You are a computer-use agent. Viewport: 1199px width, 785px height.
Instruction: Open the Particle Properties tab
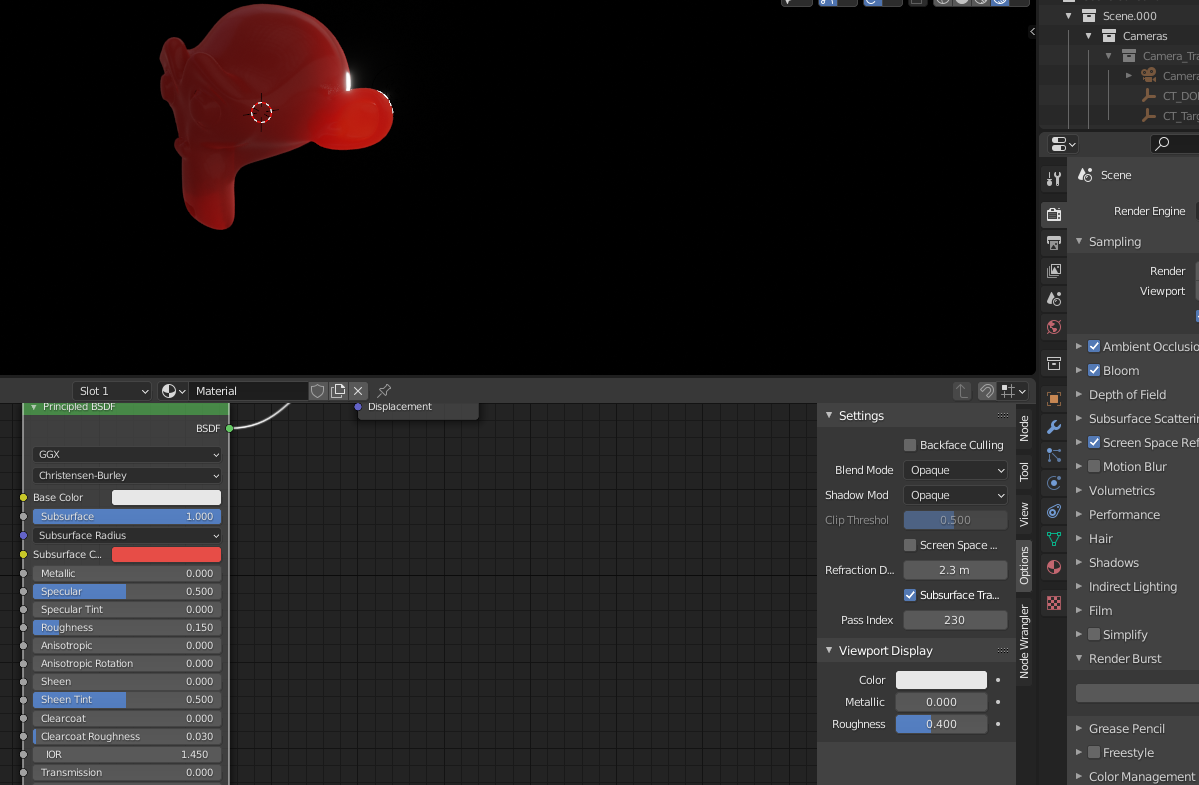coord(1053,456)
